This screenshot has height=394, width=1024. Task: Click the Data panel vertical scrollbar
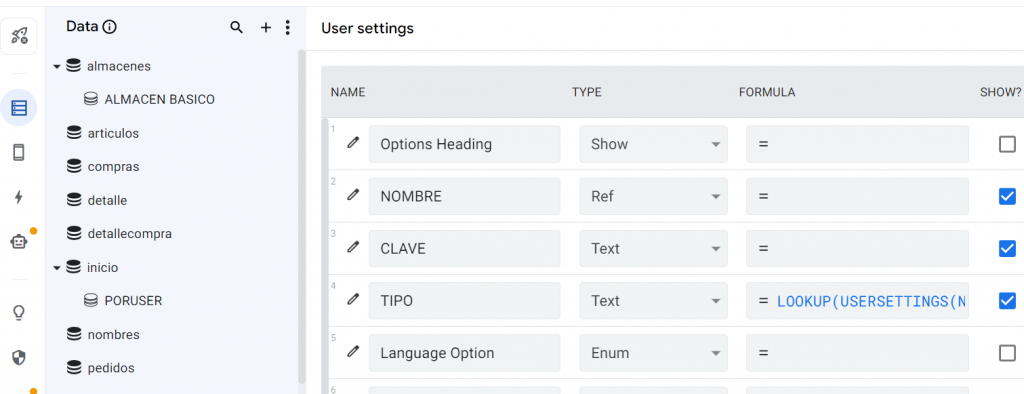(x=302, y=216)
